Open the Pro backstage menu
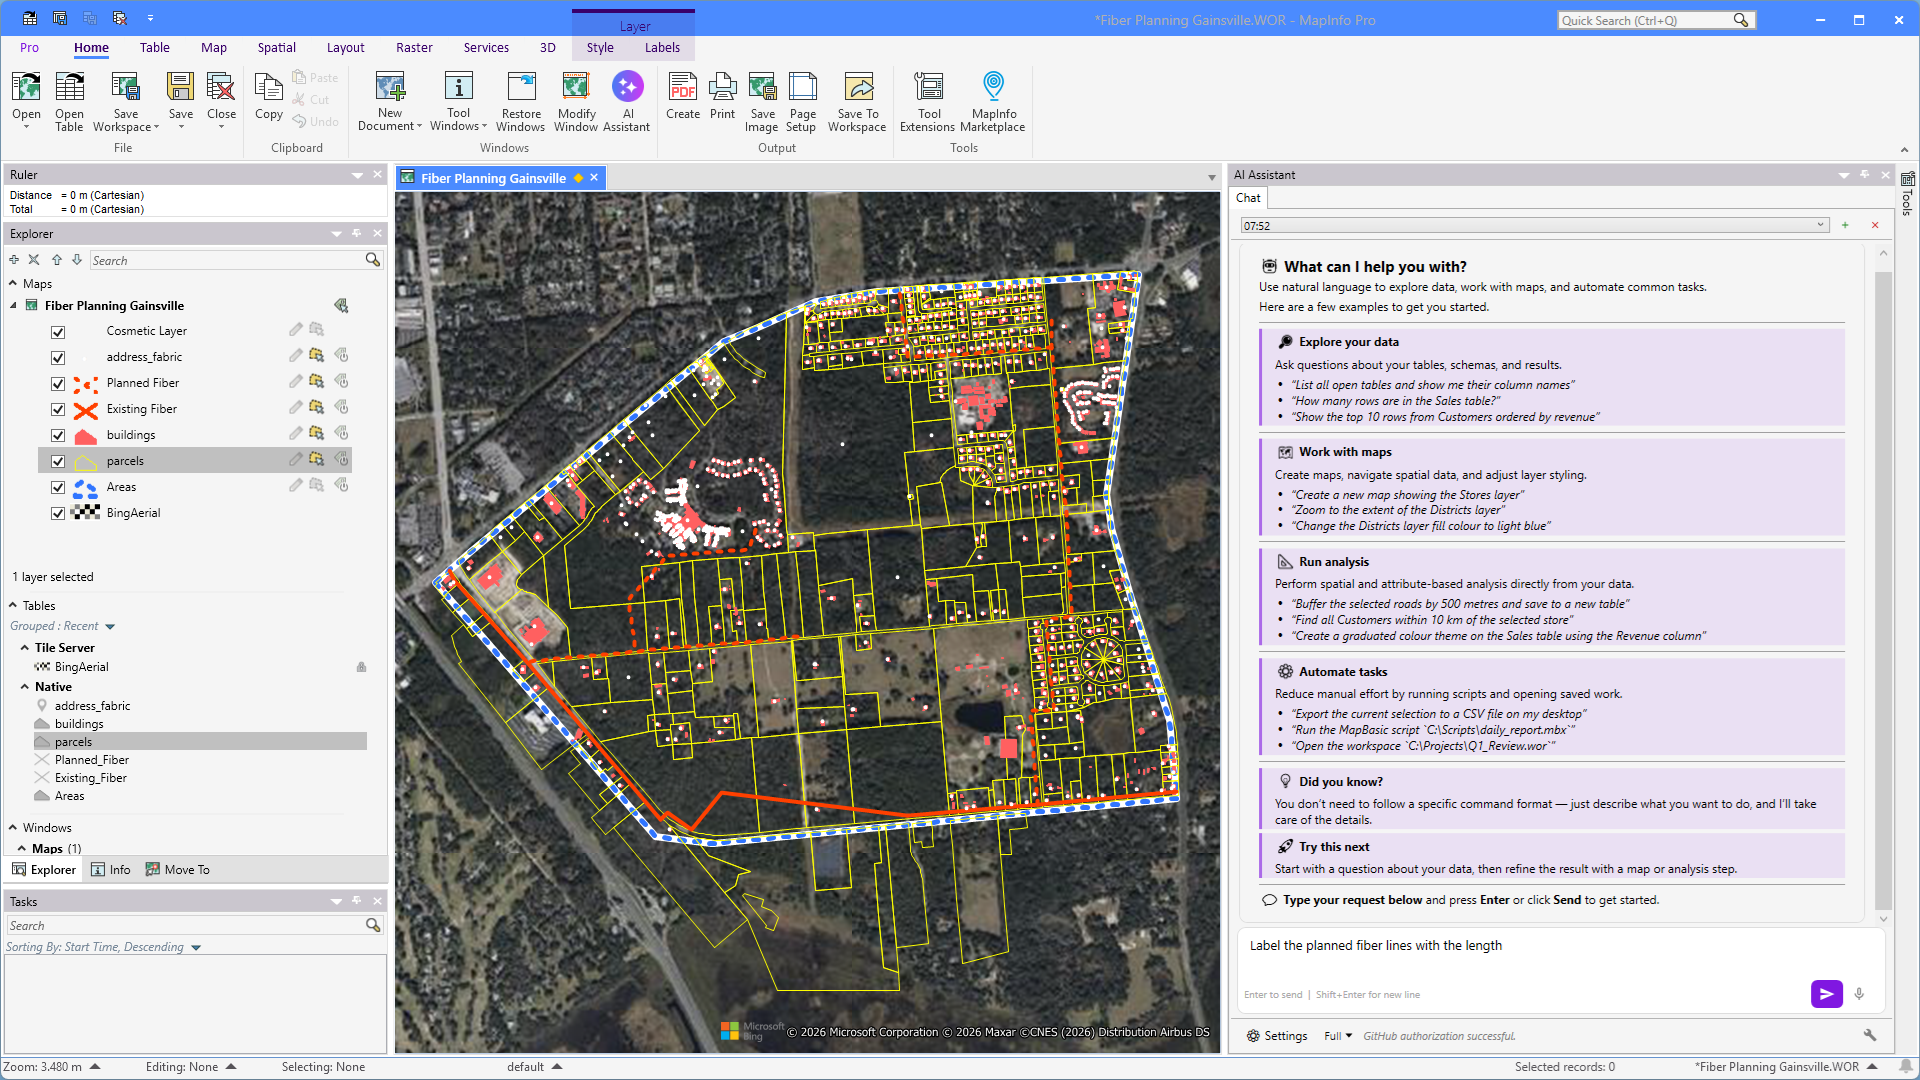The image size is (1920, 1080). (29, 48)
